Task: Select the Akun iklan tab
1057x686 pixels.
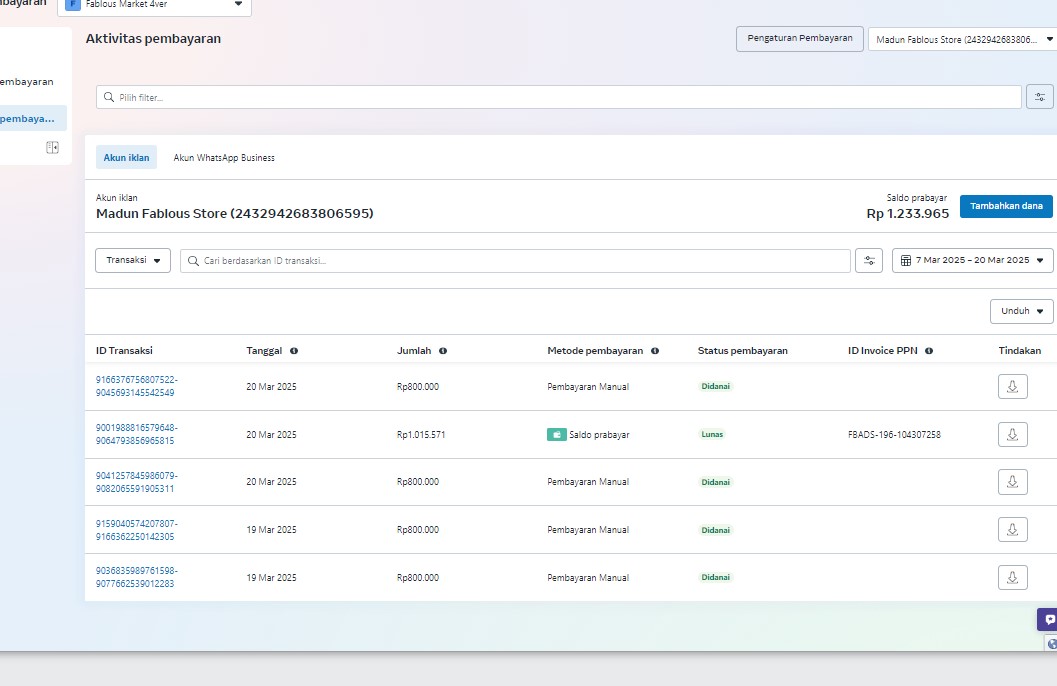Action: [126, 158]
